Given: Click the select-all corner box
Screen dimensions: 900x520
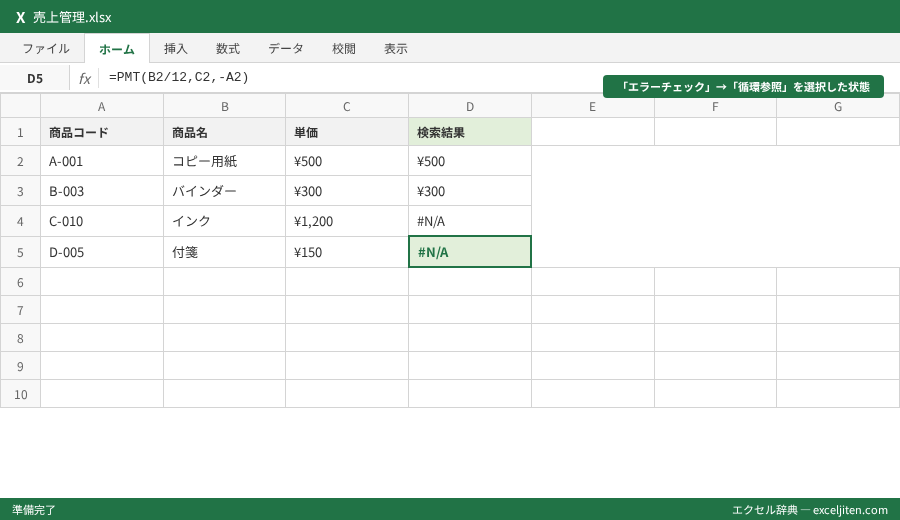Looking at the screenshot, I should [x=20, y=106].
